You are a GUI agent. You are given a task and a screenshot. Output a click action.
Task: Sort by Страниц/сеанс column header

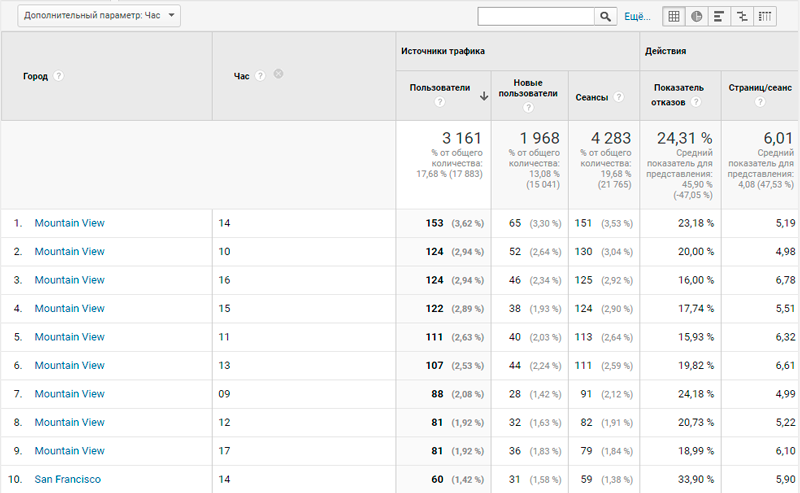(760, 88)
